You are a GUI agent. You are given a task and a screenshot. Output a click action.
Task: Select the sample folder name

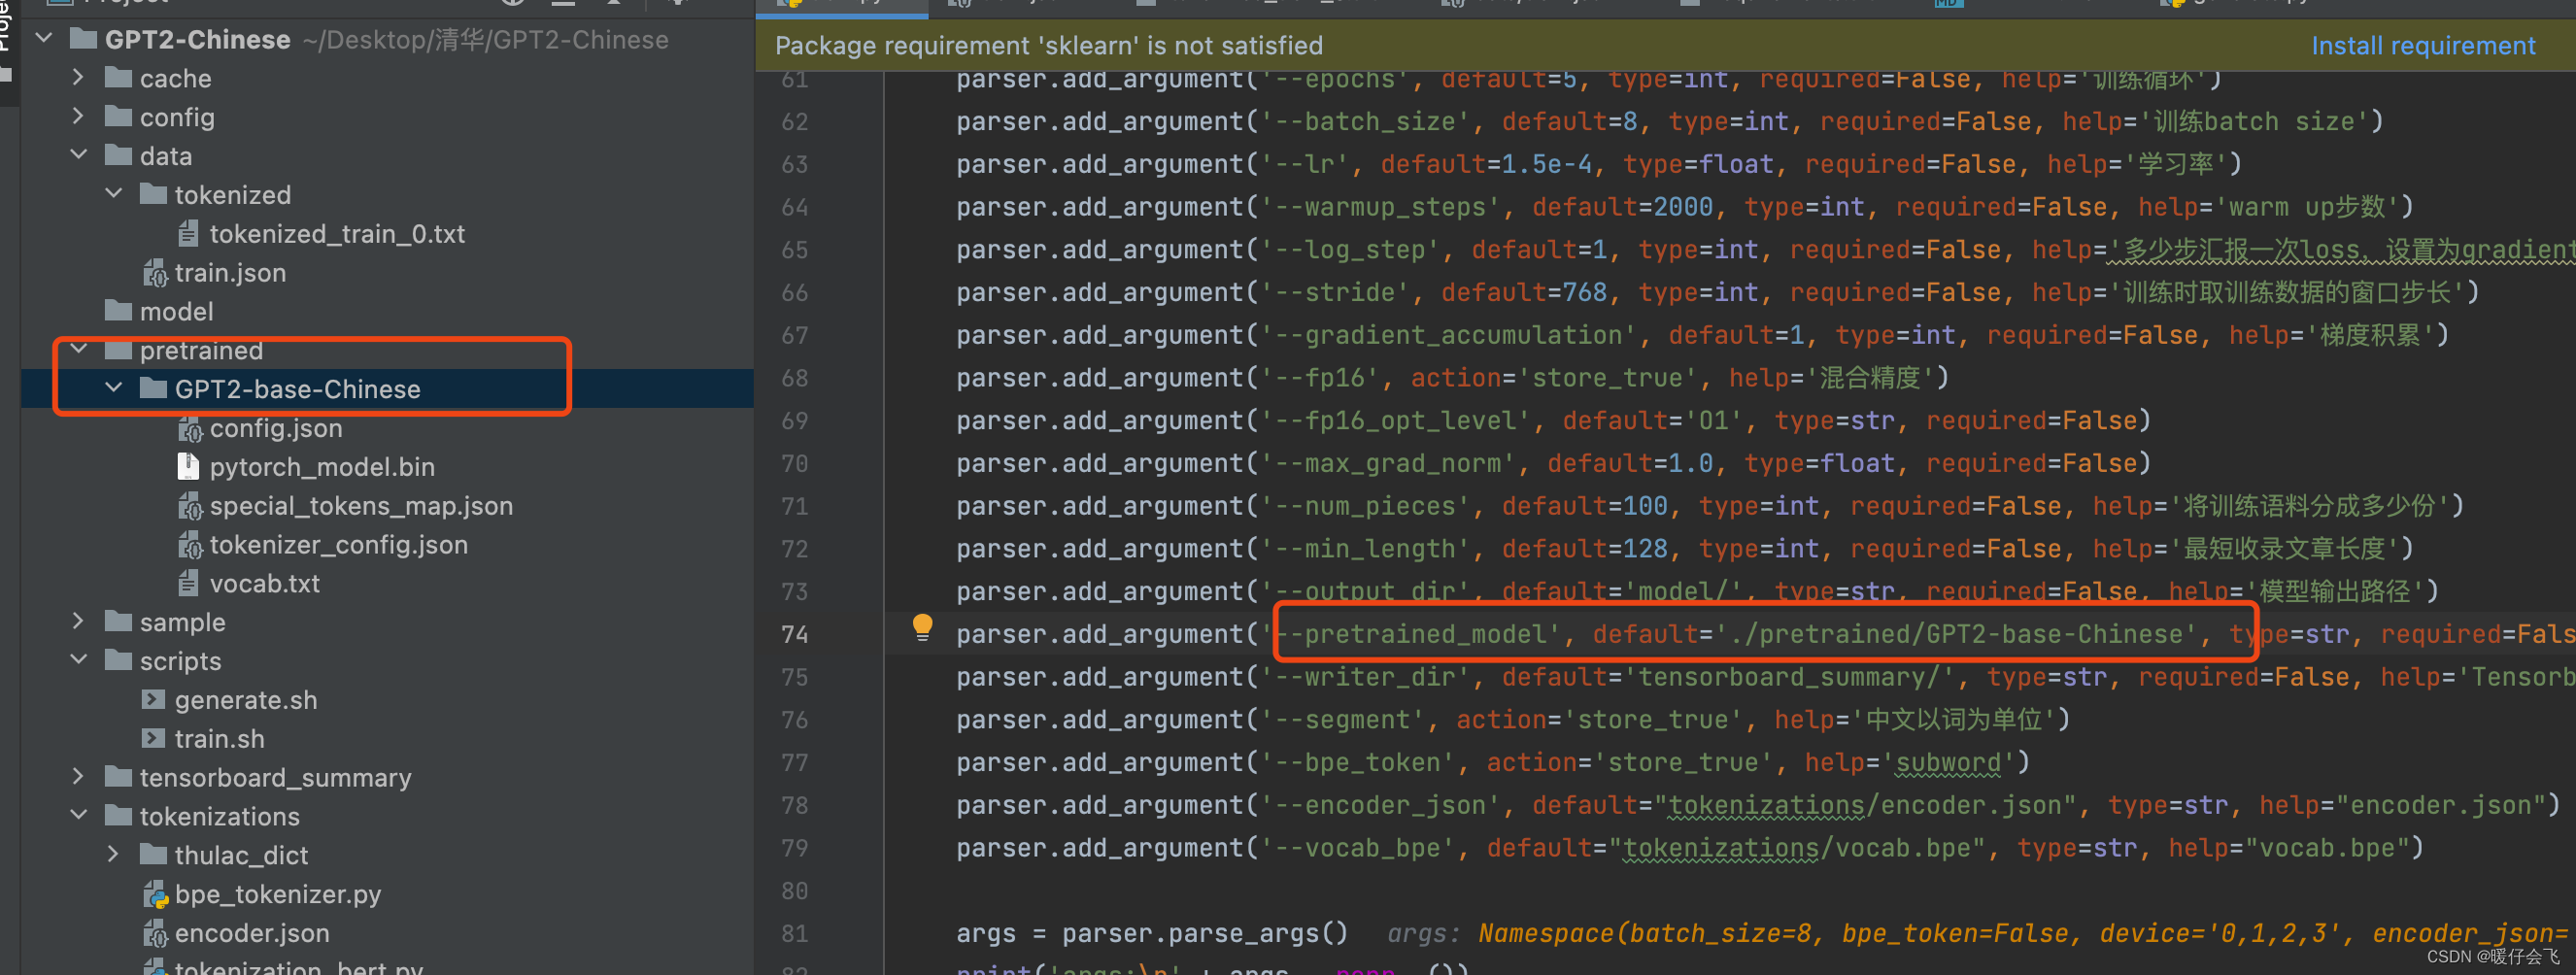182,622
